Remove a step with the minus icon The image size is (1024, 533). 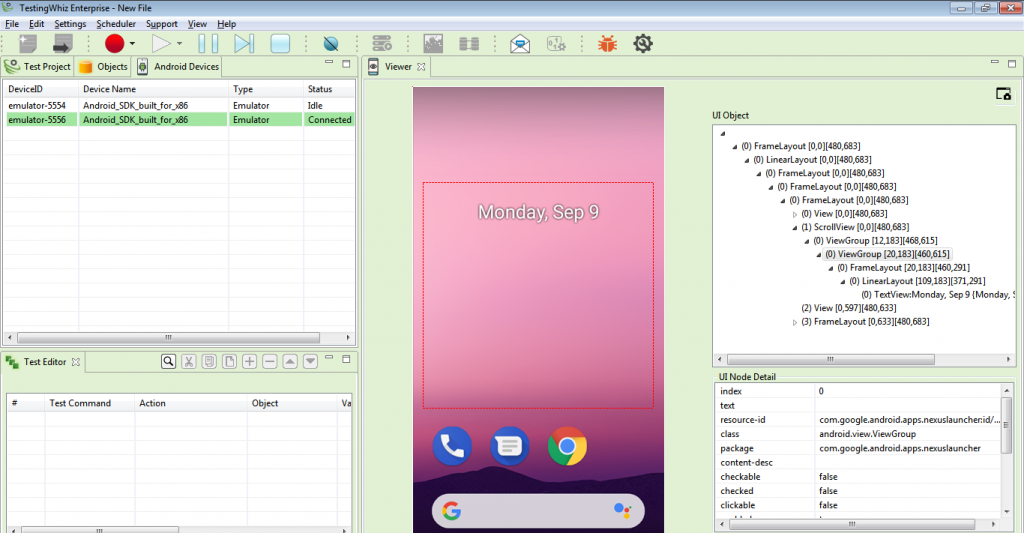[x=270, y=361]
